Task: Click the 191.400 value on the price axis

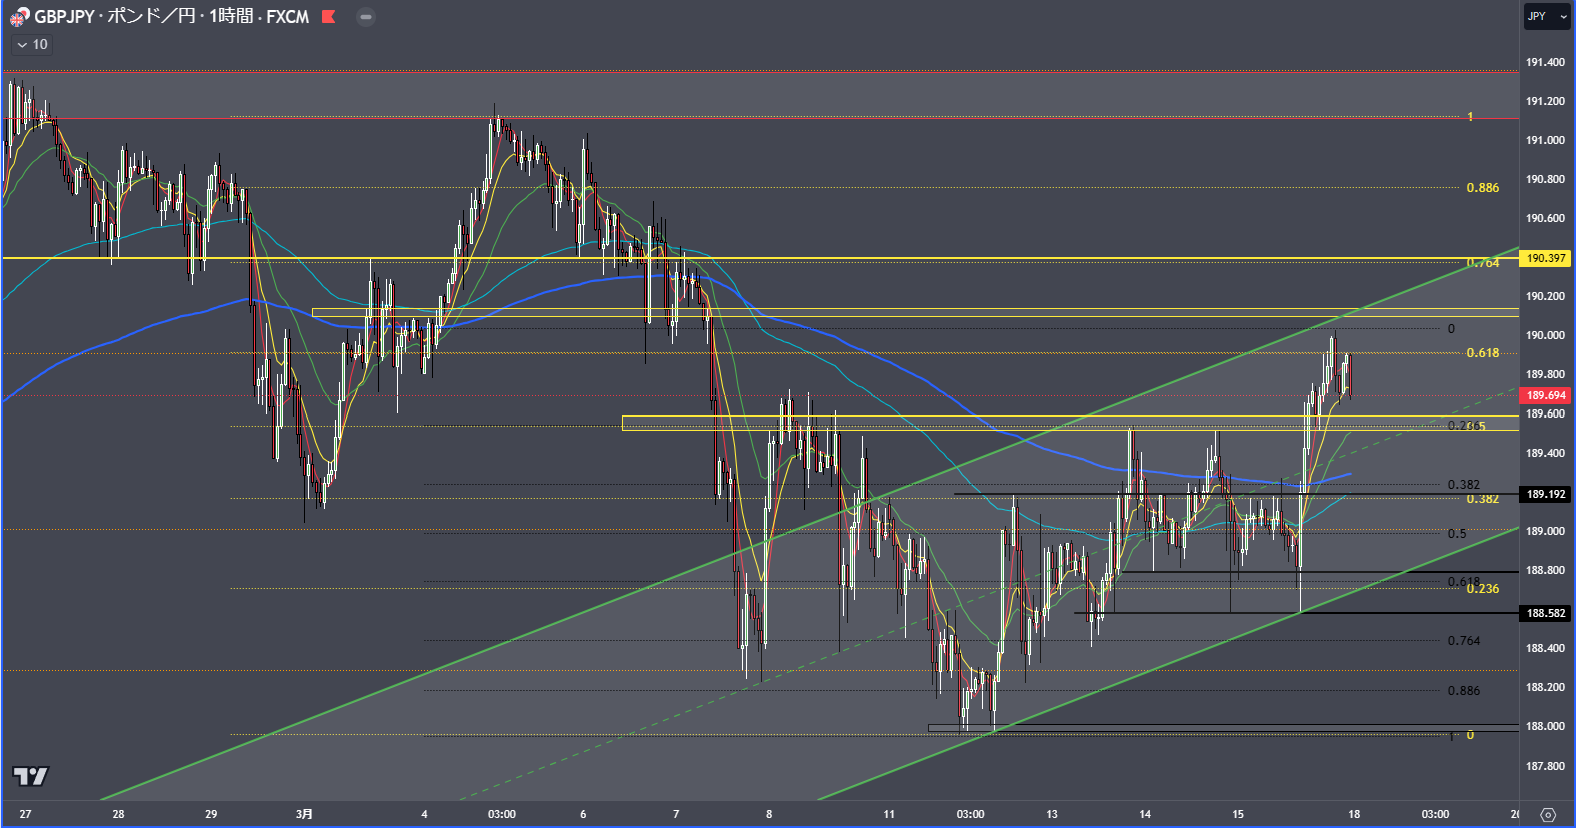Action: point(1545,62)
